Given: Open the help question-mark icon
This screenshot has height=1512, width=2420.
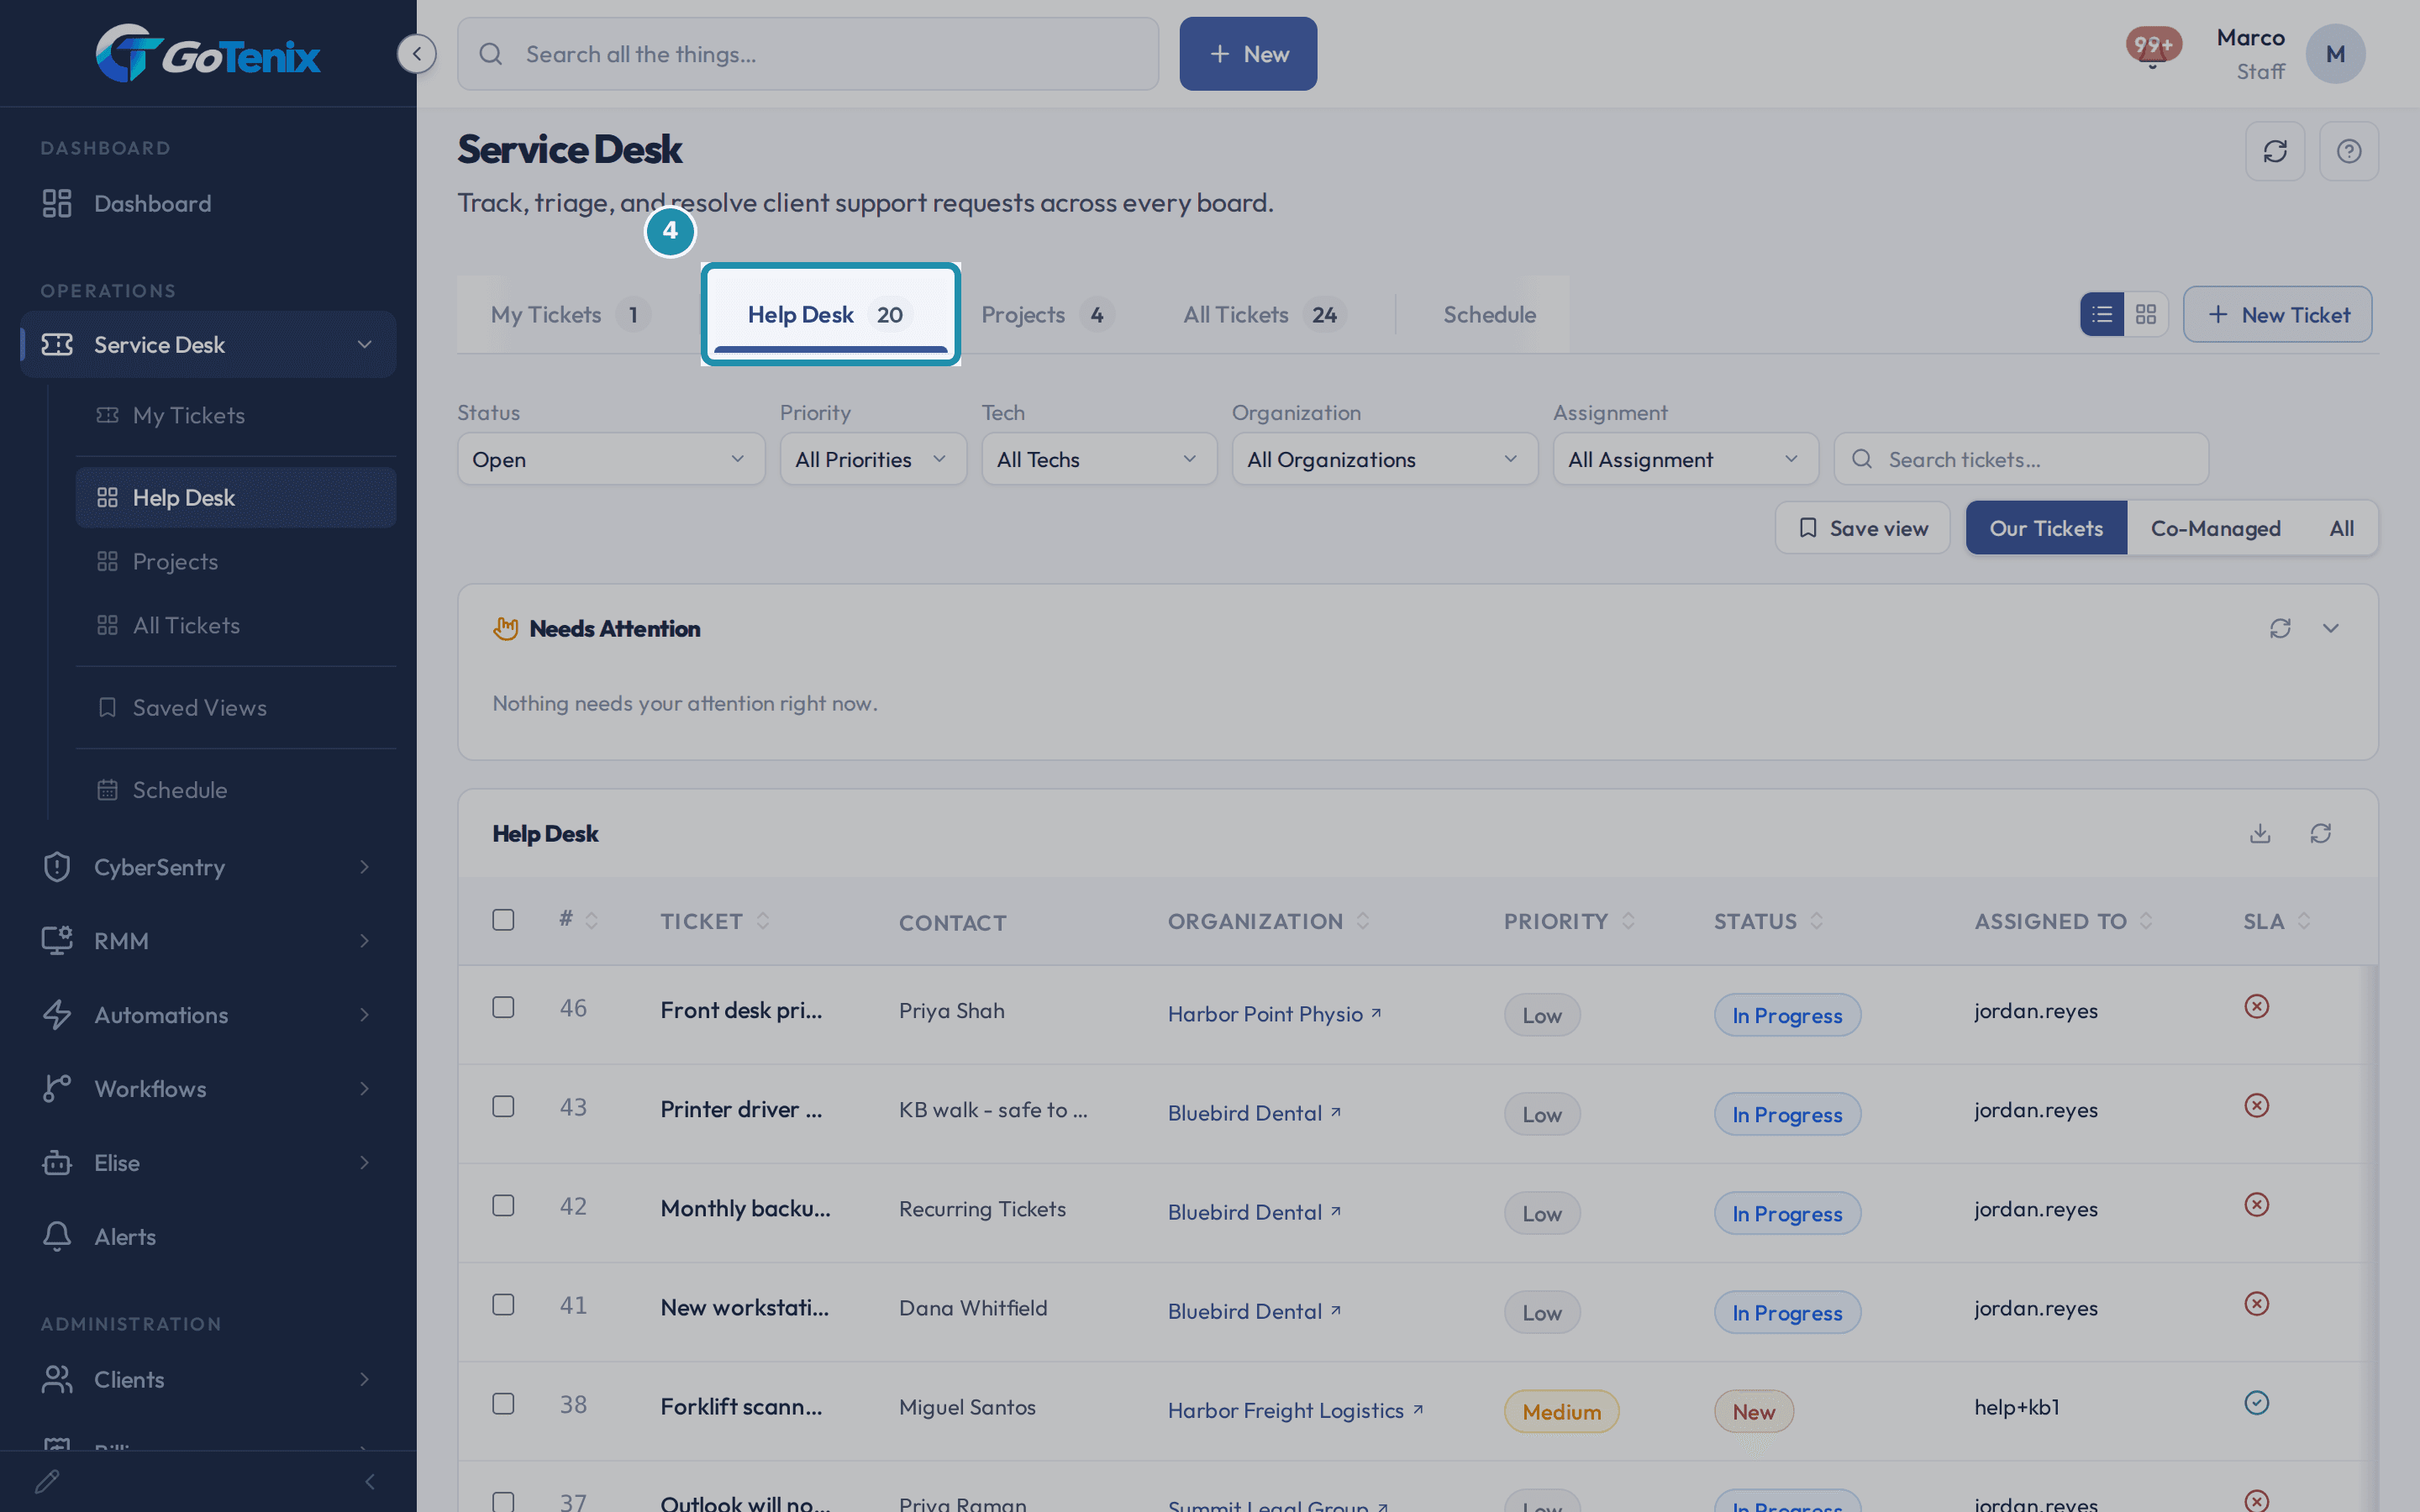Looking at the screenshot, I should coord(2349,151).
